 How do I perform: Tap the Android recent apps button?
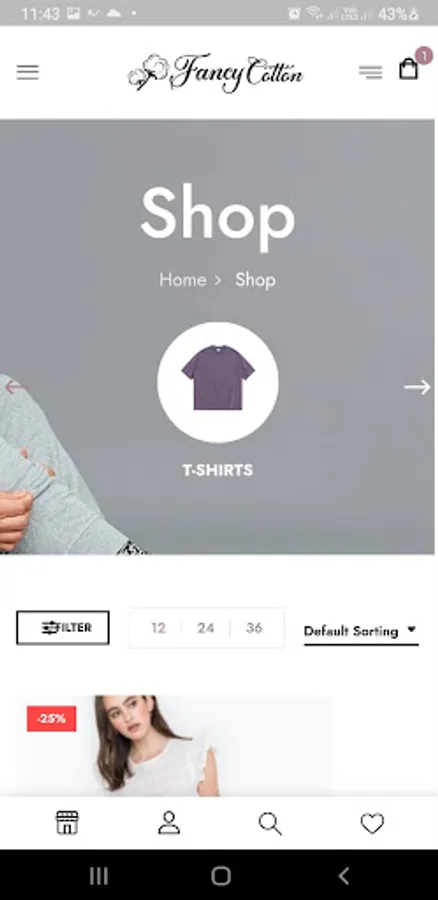[99, 876]
